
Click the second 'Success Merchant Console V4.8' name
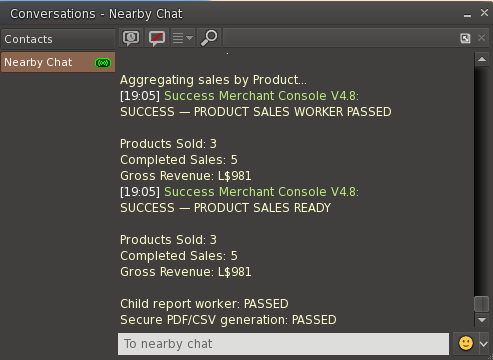(261, 192)
